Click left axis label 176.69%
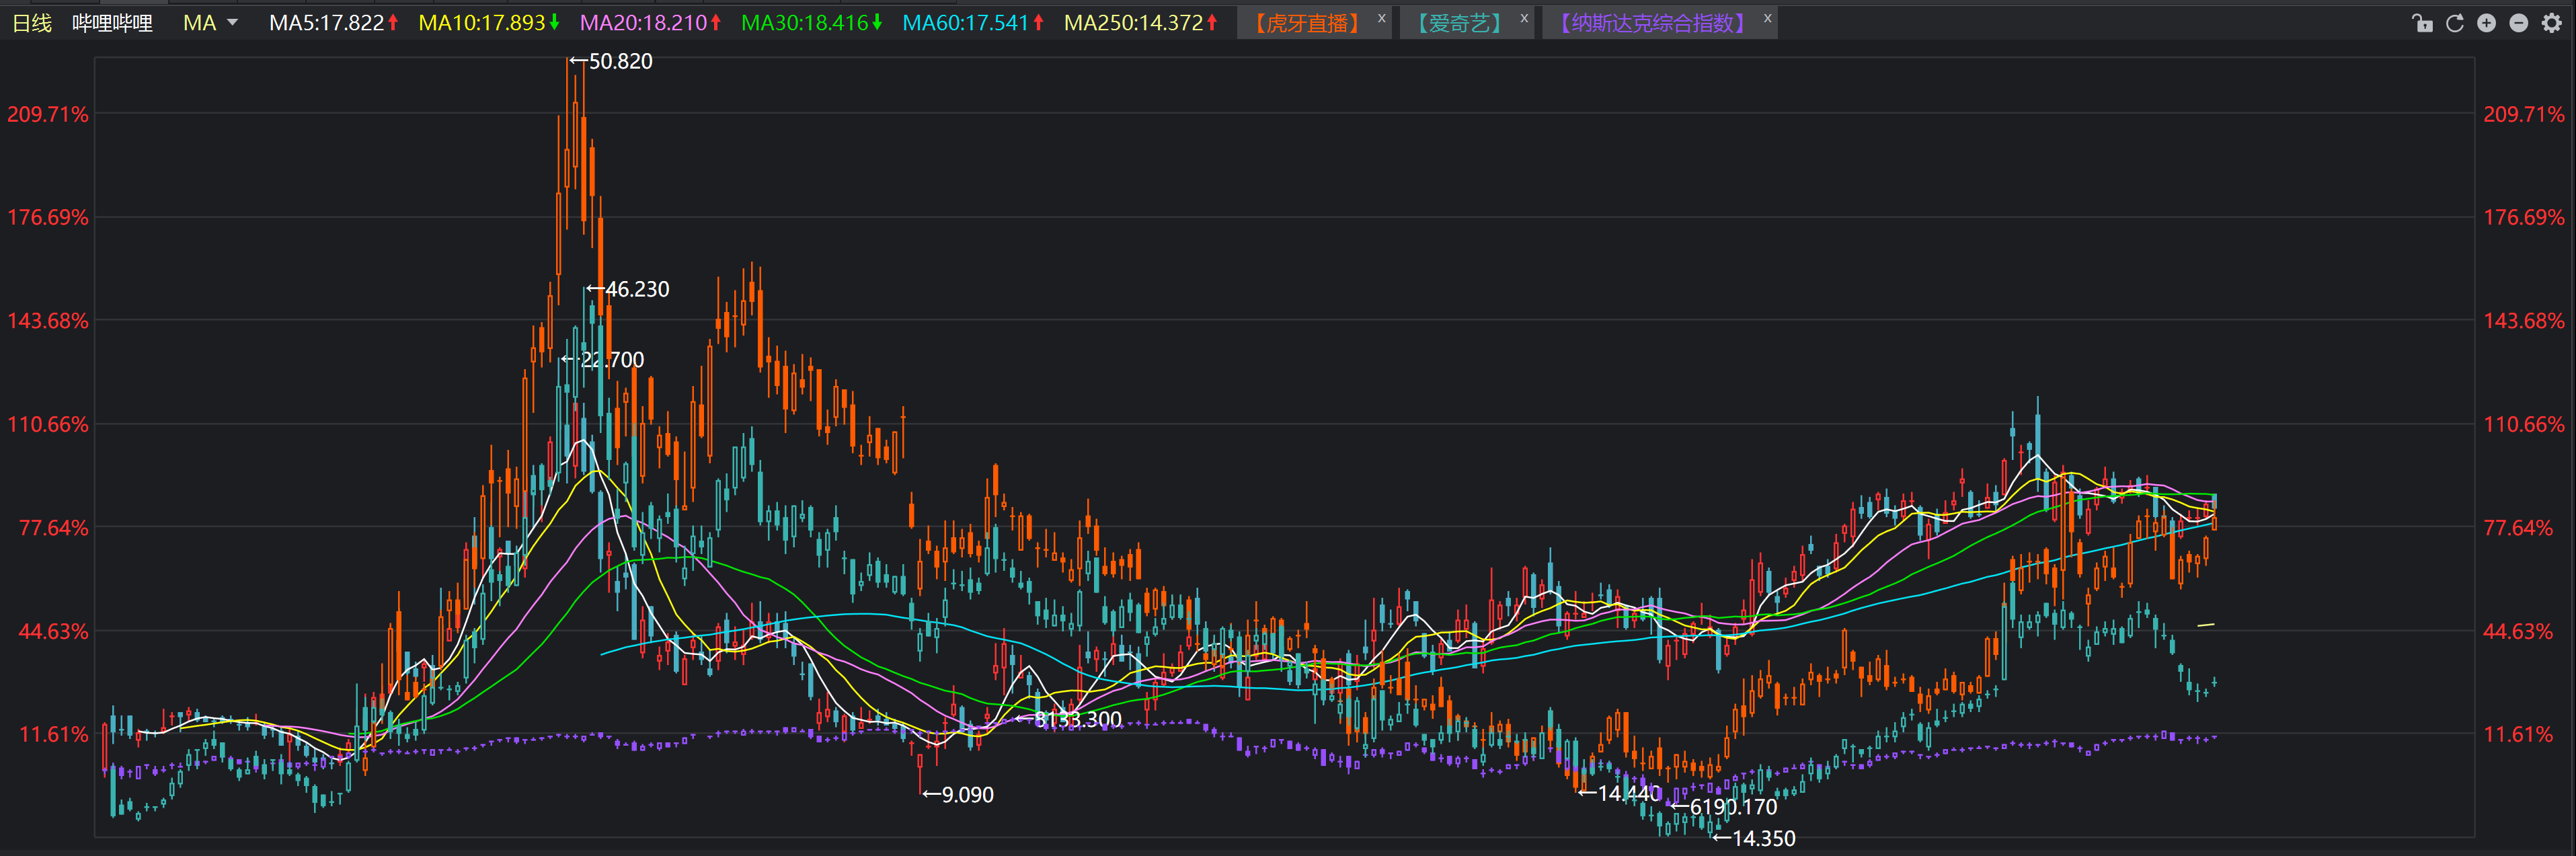 (48, 217)
